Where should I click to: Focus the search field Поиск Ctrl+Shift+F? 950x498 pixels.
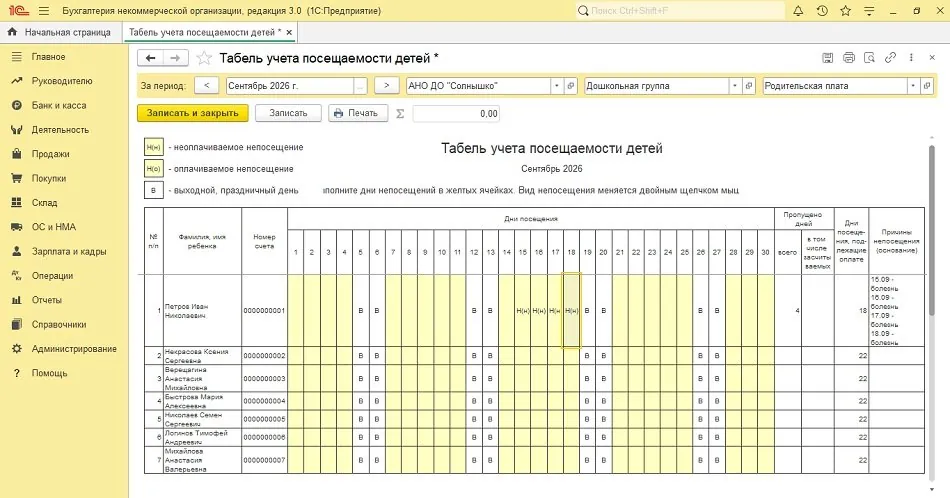[x=679, y=11]
